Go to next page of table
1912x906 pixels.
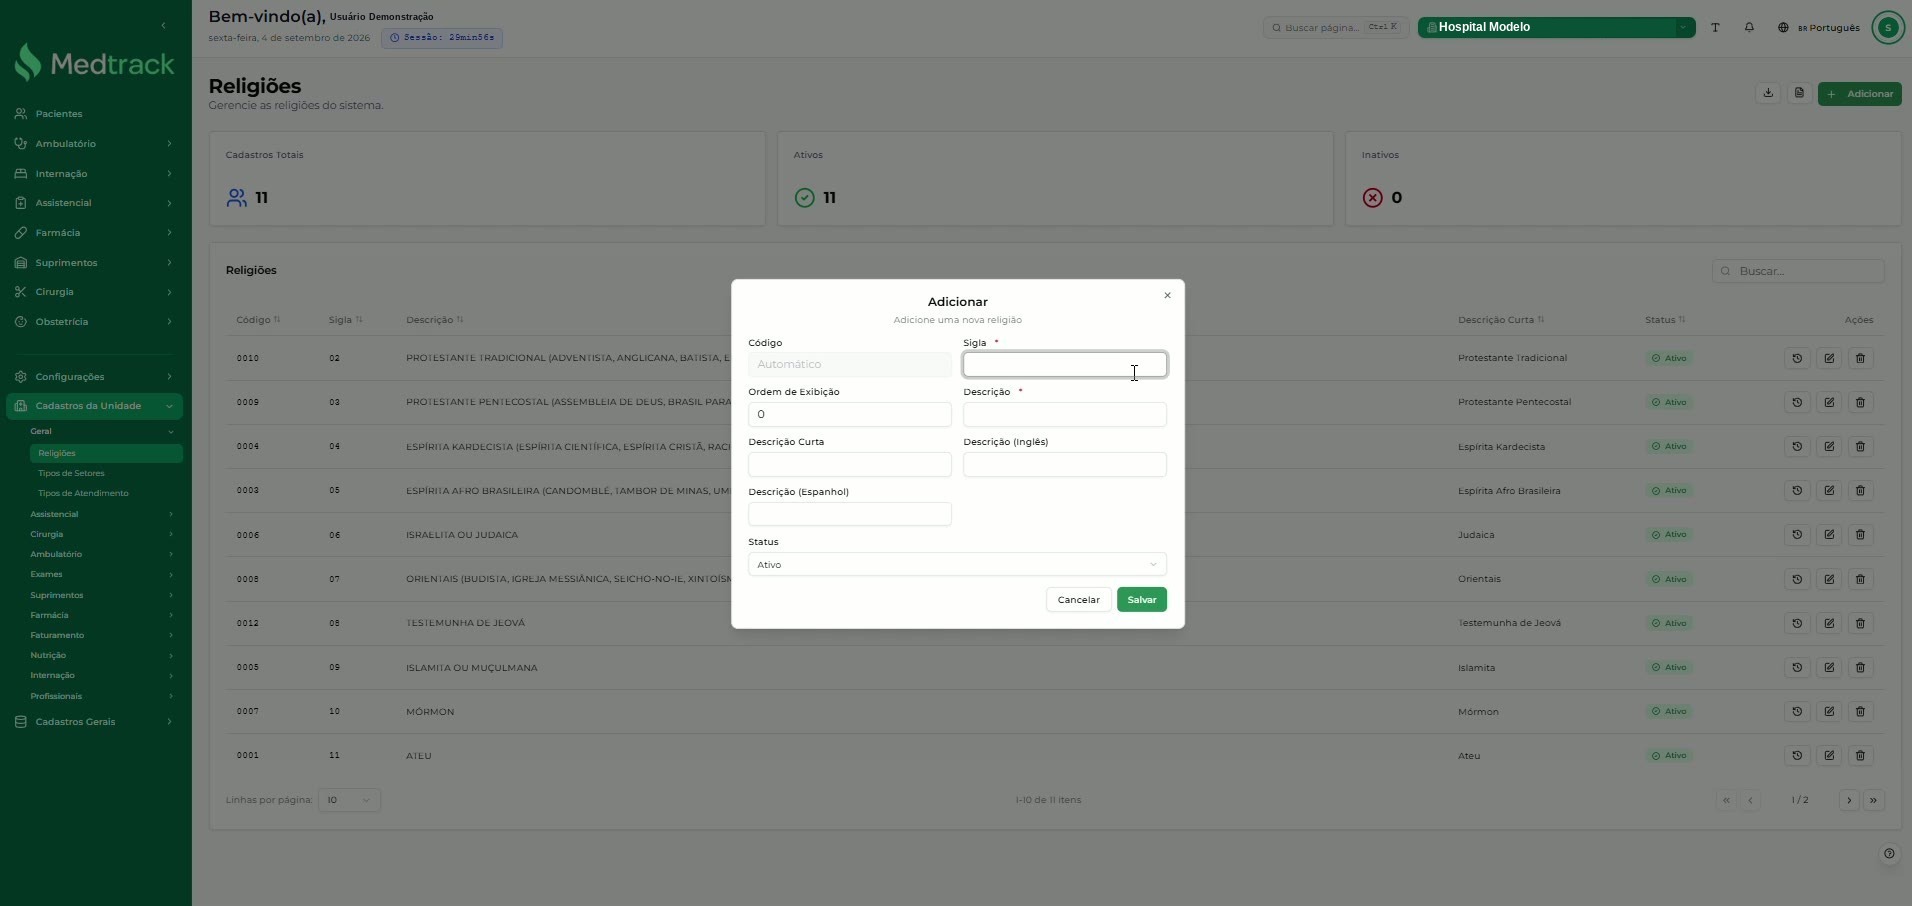1849,800
